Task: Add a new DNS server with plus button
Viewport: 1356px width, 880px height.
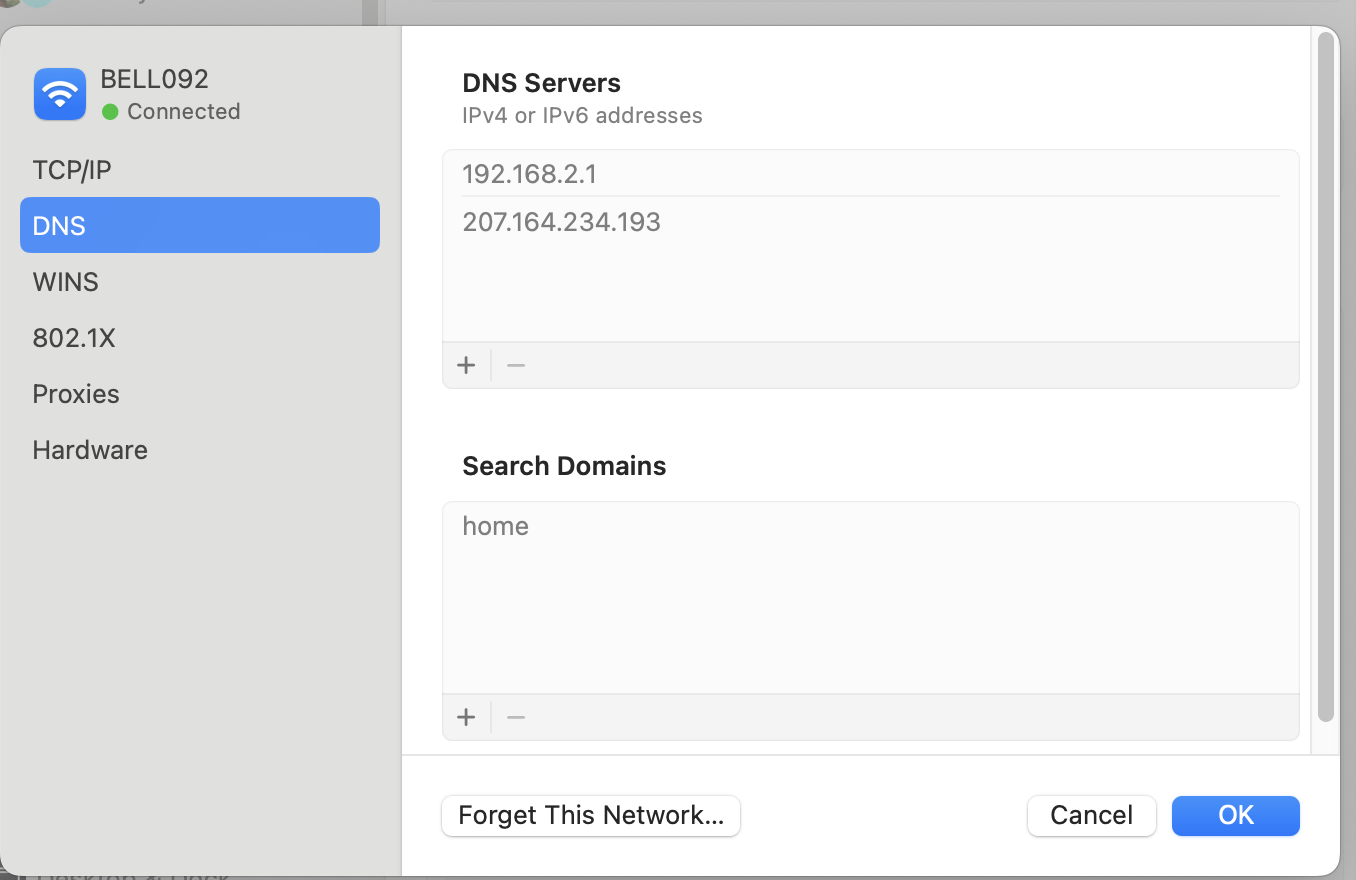Action: pos(466,365)
